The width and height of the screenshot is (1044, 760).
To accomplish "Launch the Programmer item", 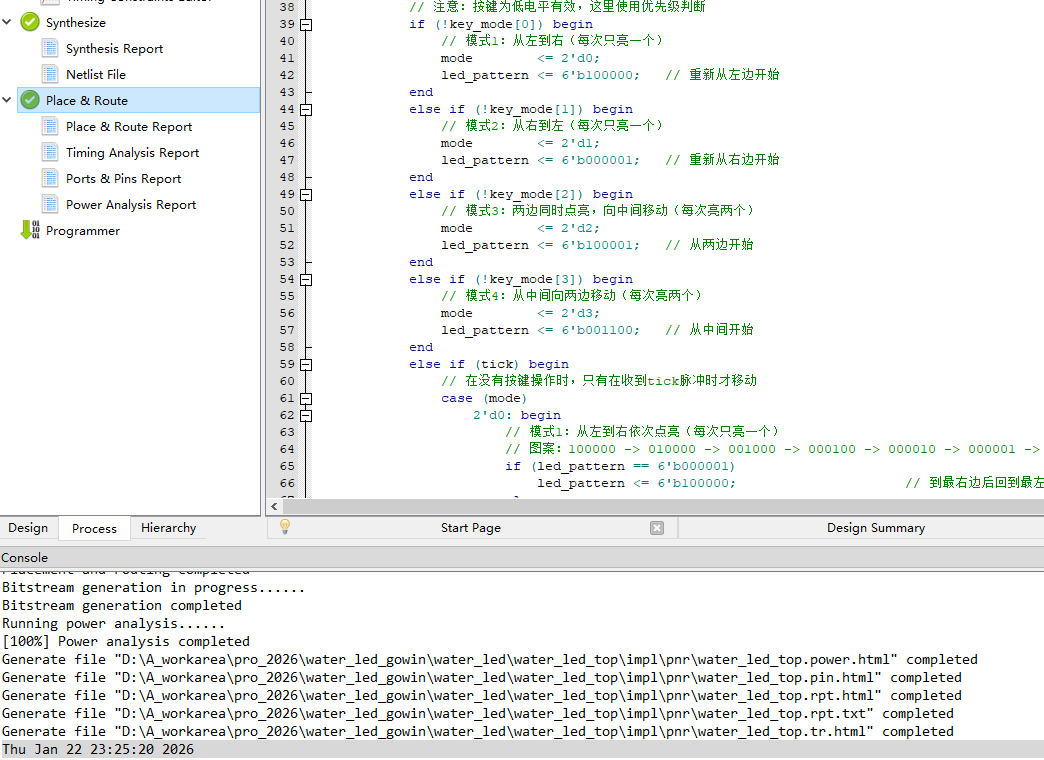I will point(83,230).
